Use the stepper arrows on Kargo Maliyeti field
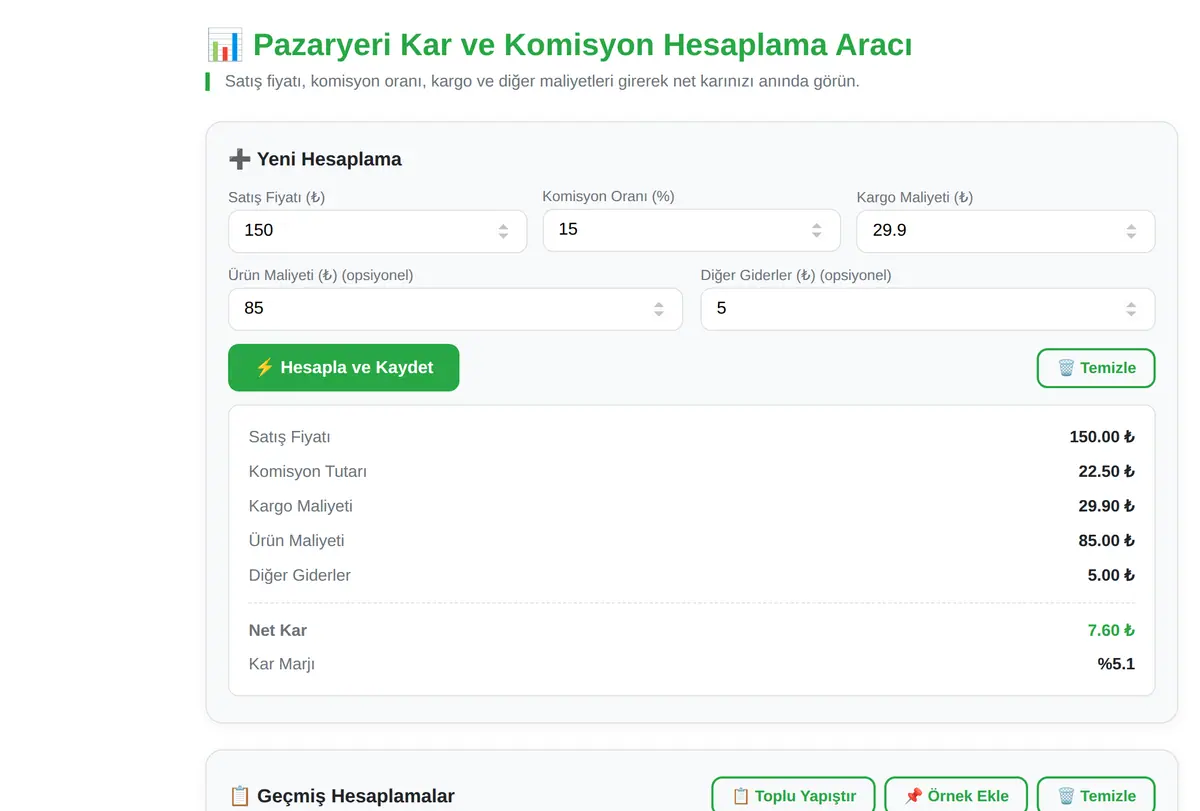The width and height of the screenshot is (1200, 811). [x=1131, y=231]
